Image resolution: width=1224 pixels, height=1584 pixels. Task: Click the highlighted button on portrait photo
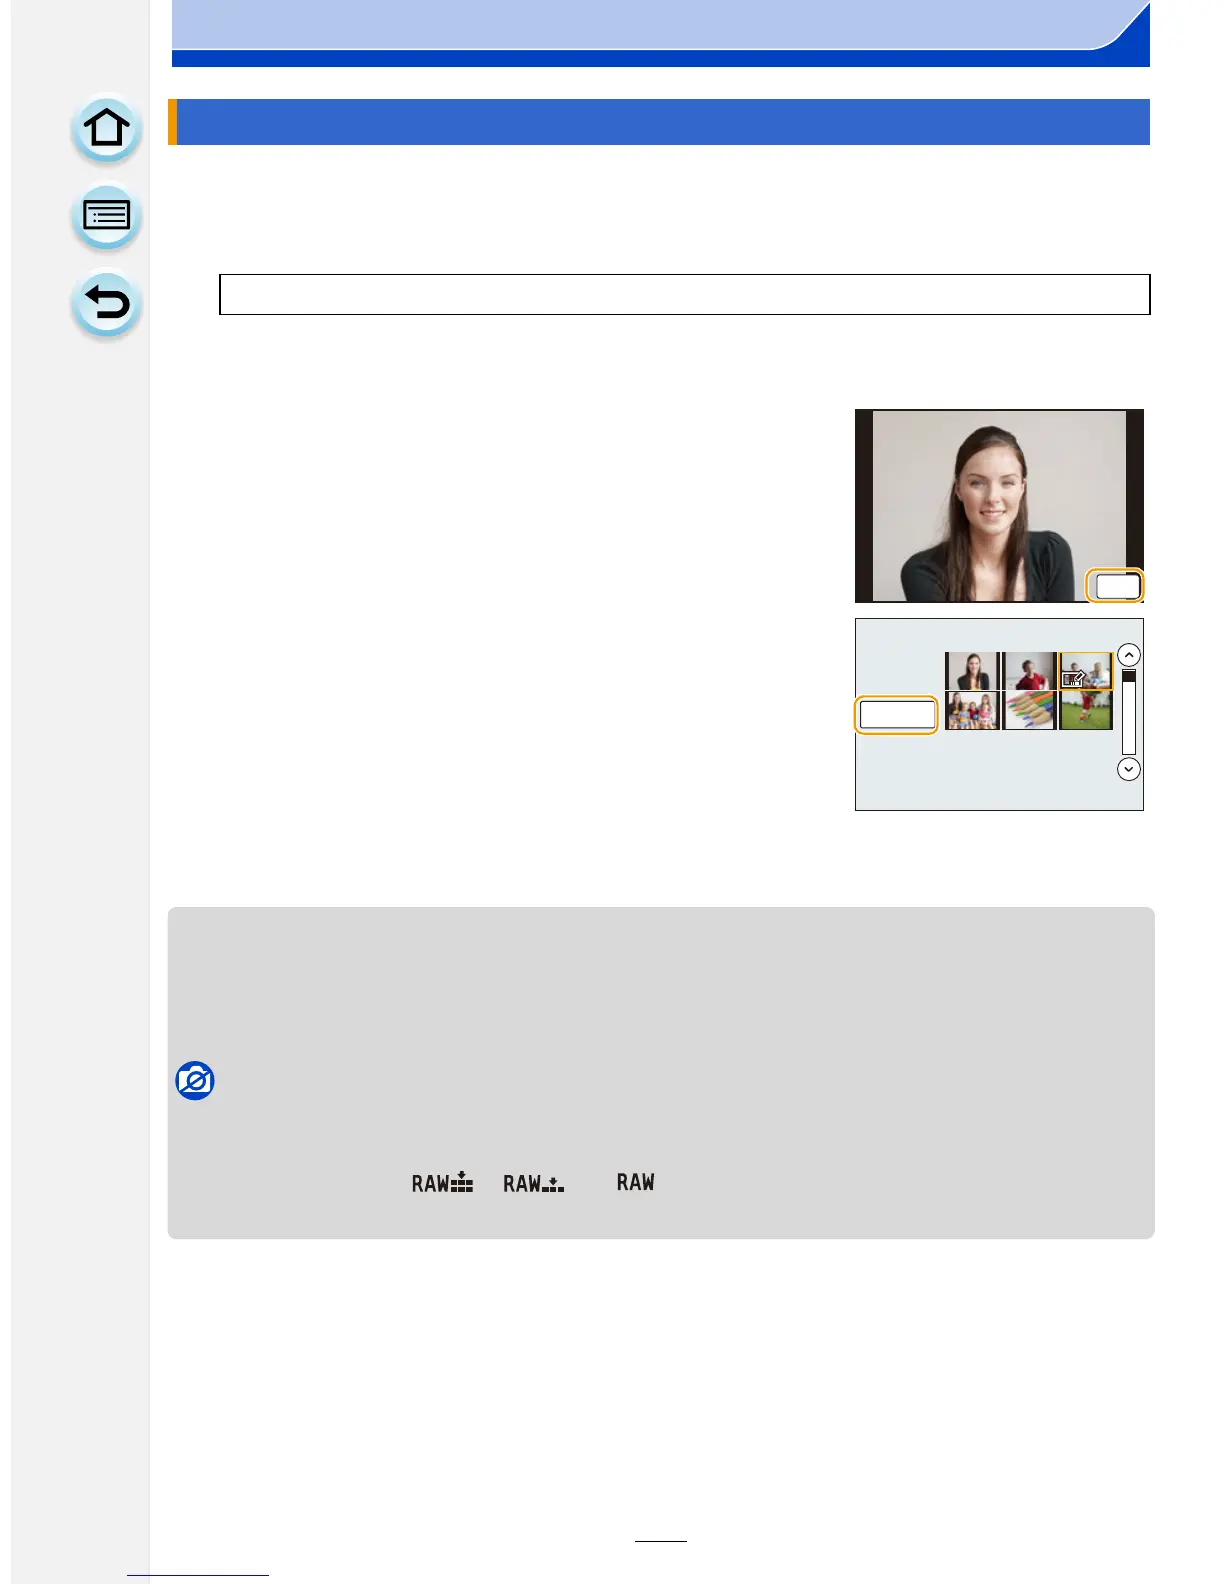point(1116,586)
